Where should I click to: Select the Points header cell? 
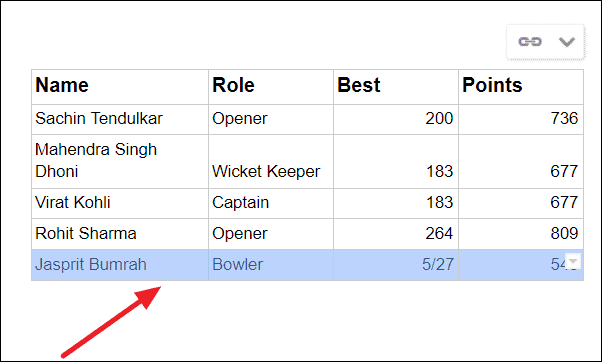point(521,87)
